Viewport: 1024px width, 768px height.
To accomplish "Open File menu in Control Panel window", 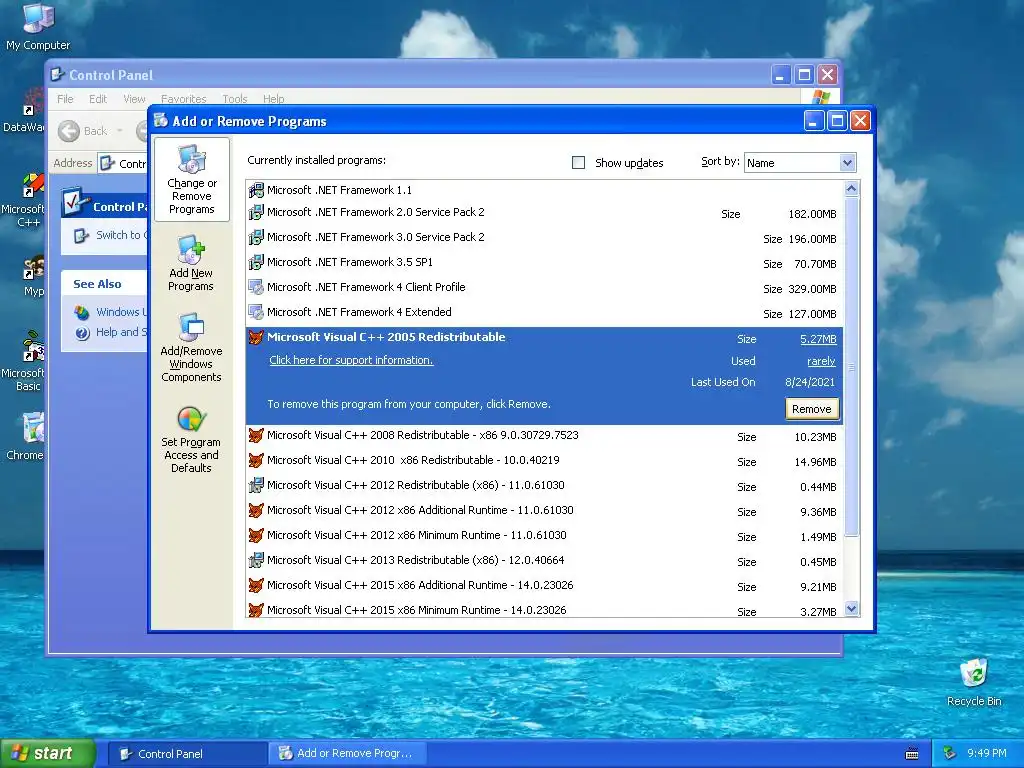I will (x=65, y=99).
